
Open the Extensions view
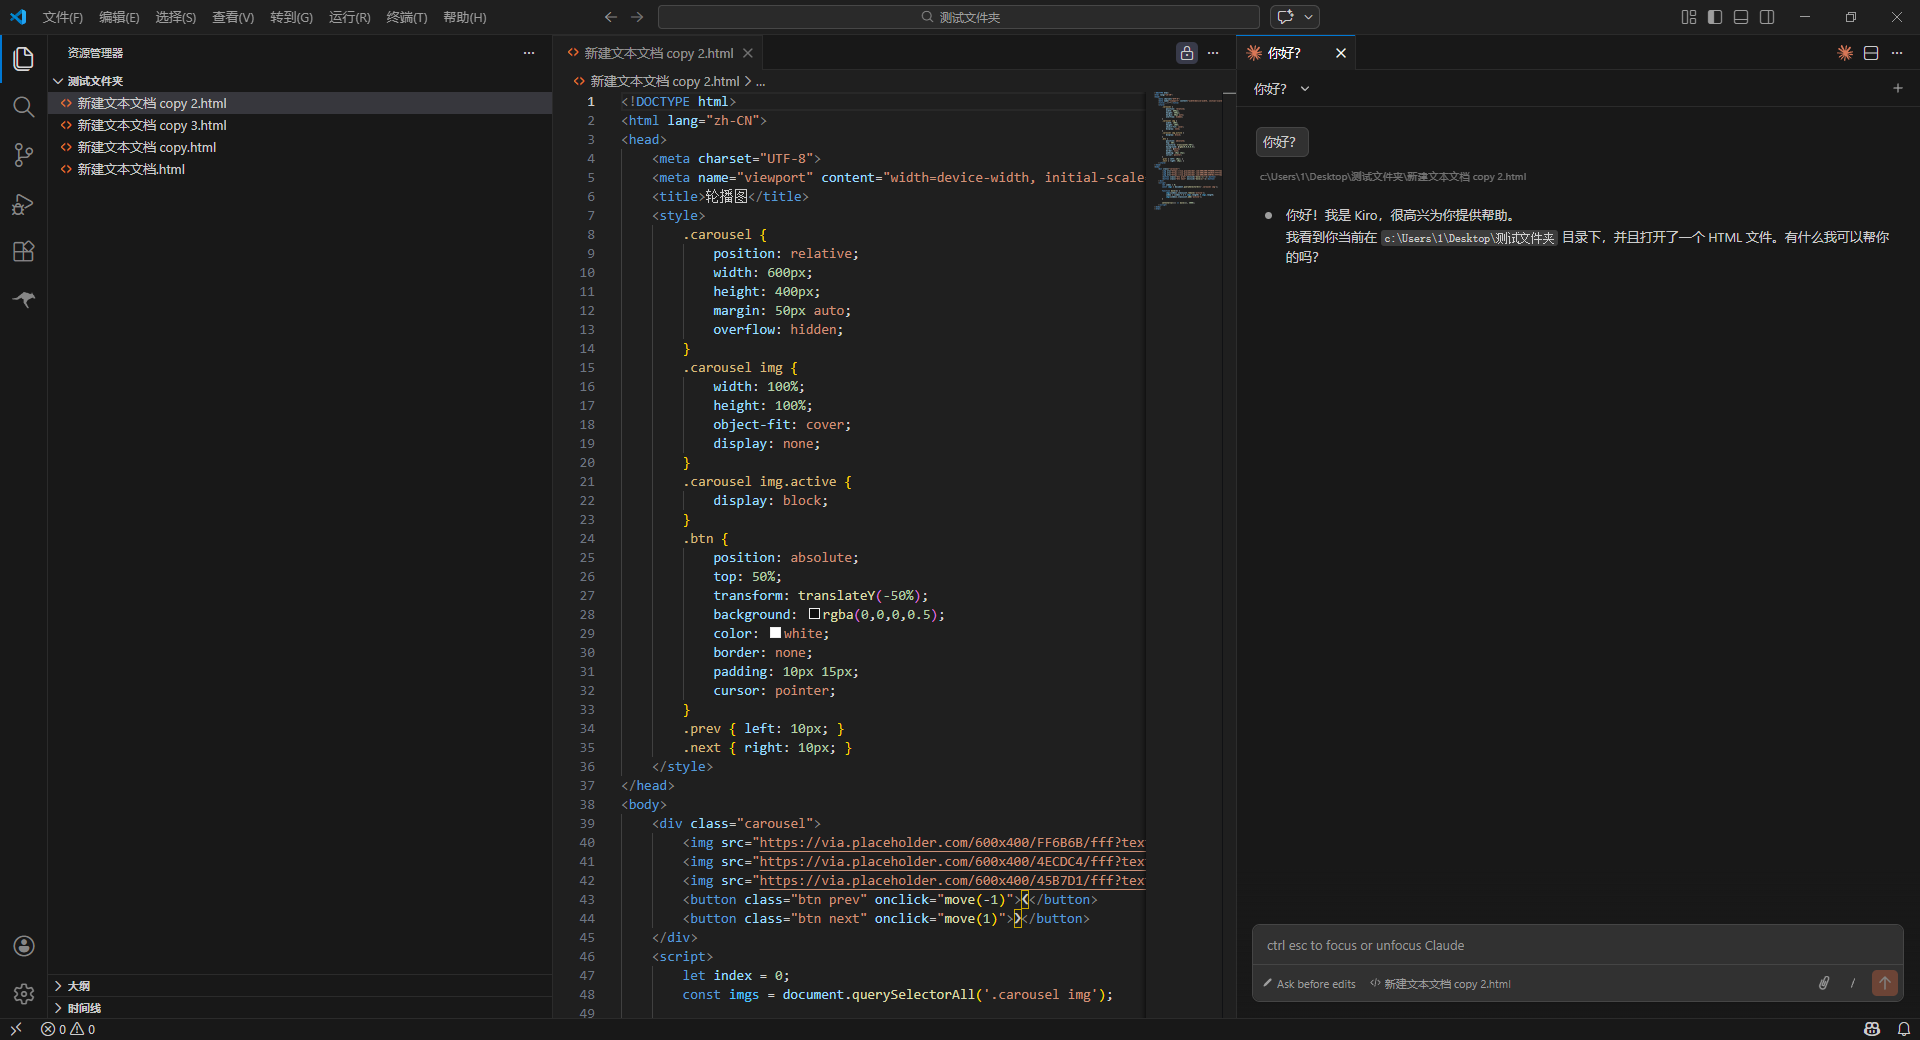click(x=24, y=252)
